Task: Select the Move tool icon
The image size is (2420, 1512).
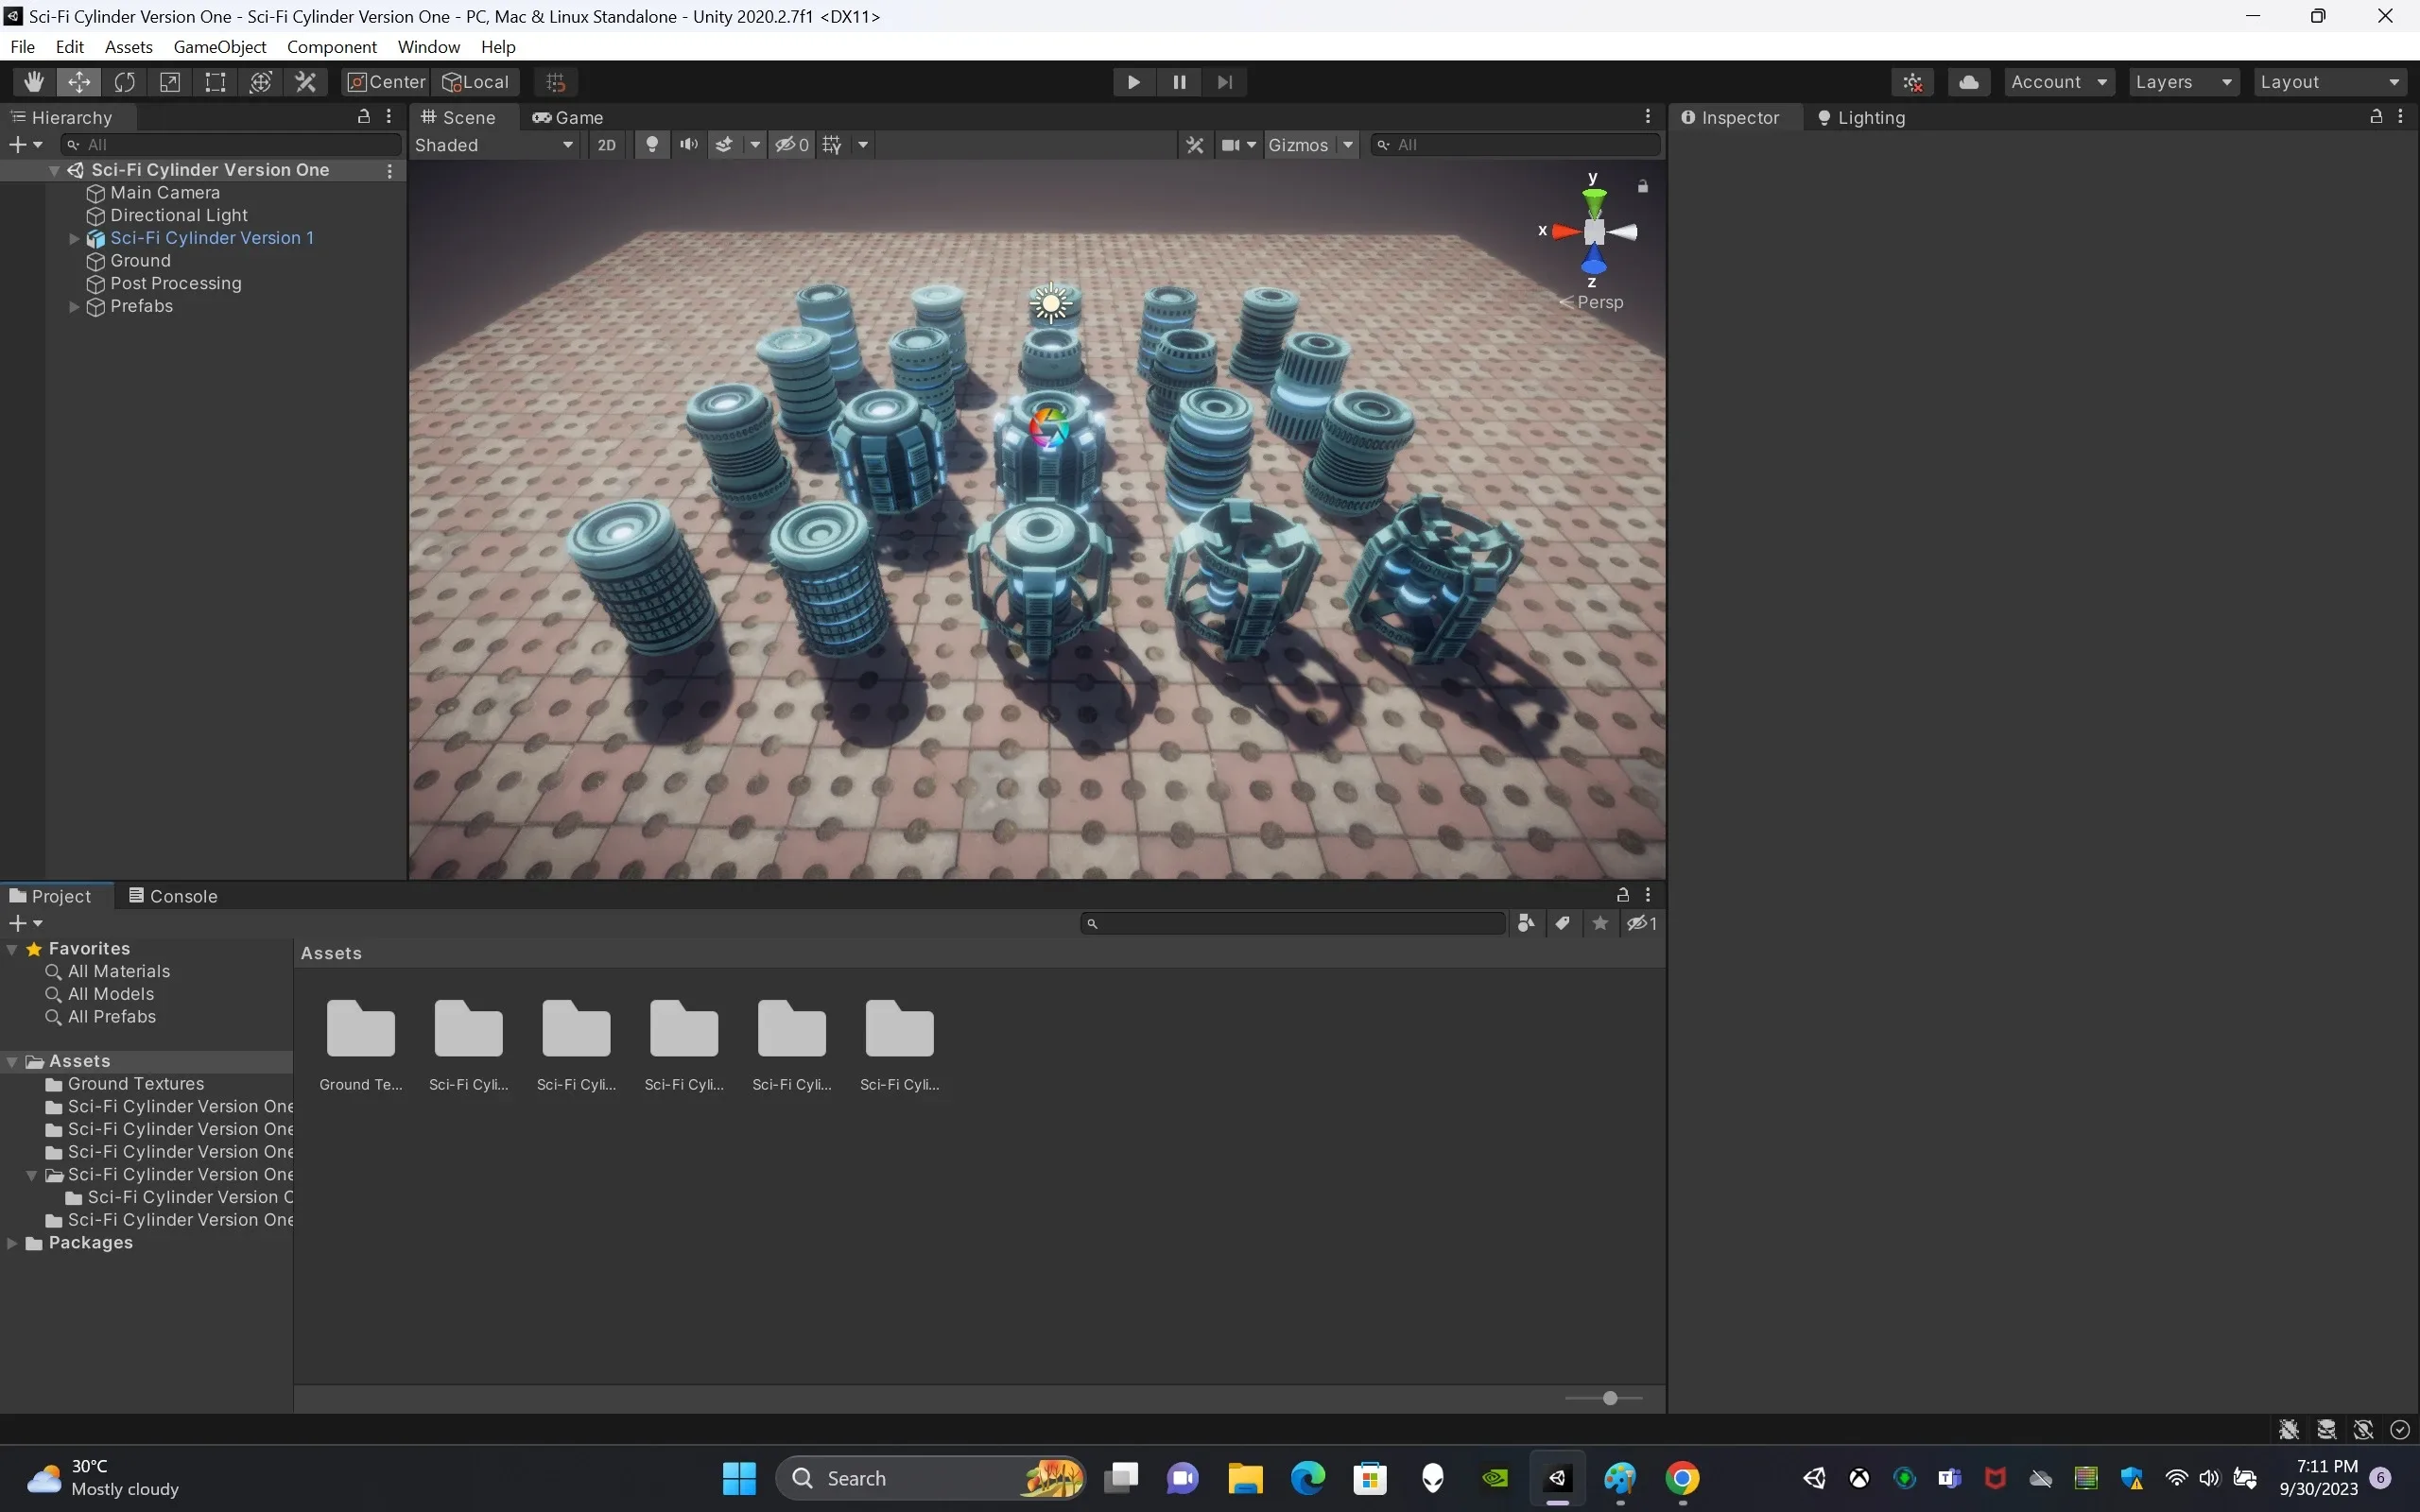Action: (78, 80)
